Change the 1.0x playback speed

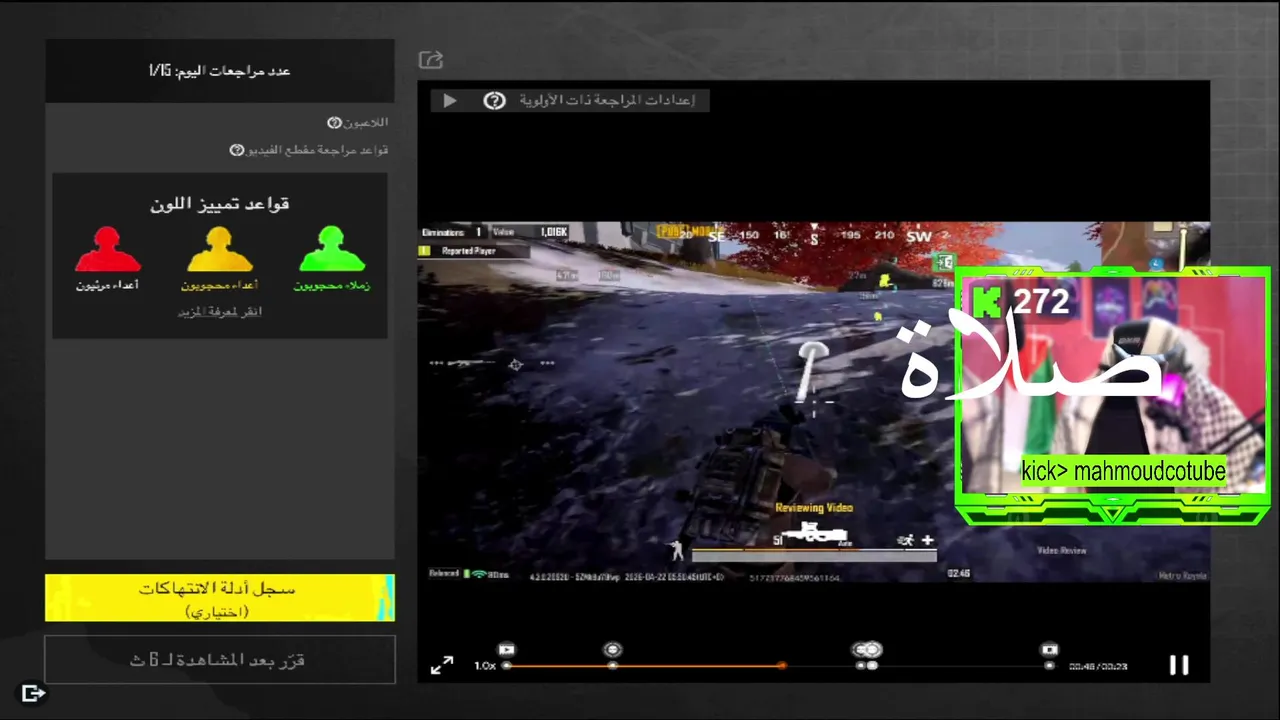tap(485, 666)
